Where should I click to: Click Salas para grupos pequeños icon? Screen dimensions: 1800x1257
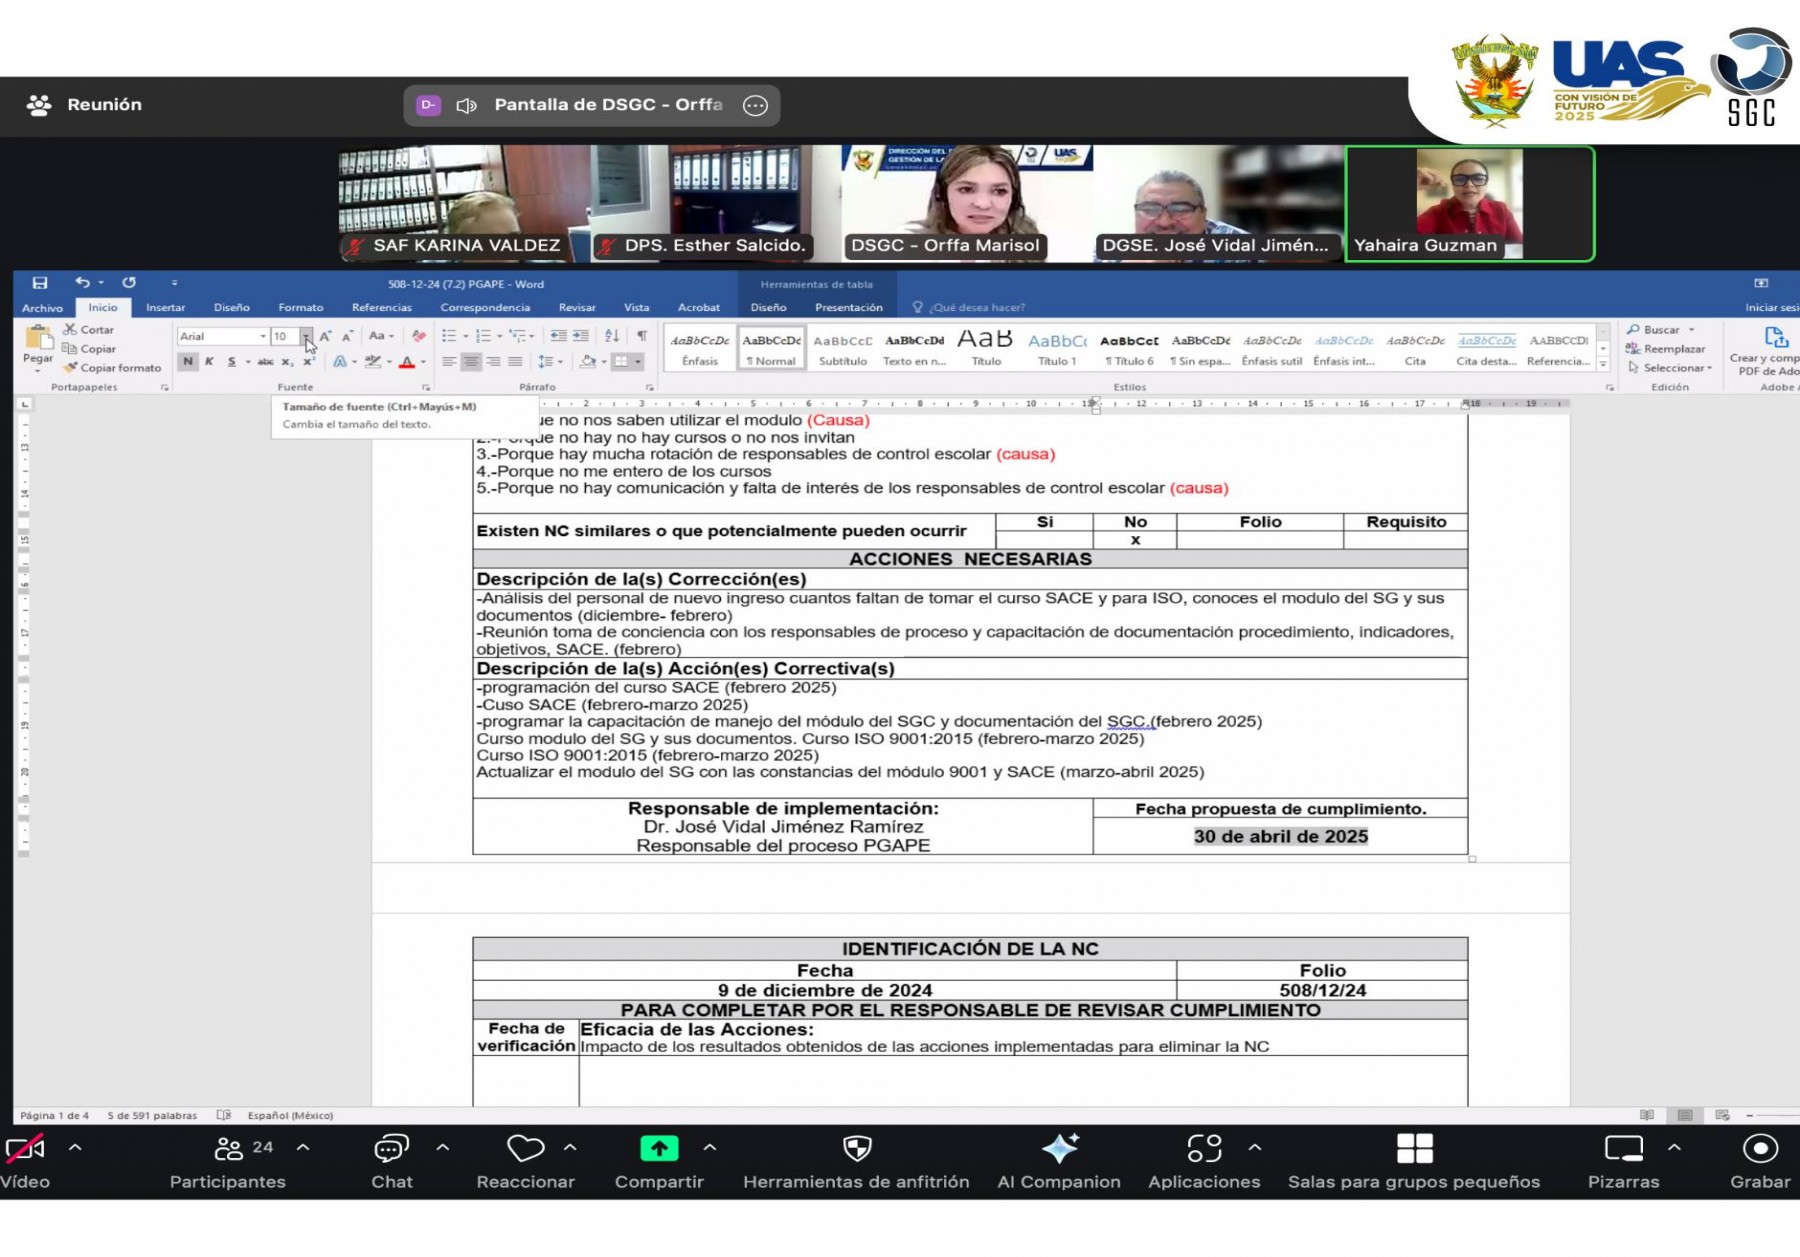click(x=1414, y=1150)
